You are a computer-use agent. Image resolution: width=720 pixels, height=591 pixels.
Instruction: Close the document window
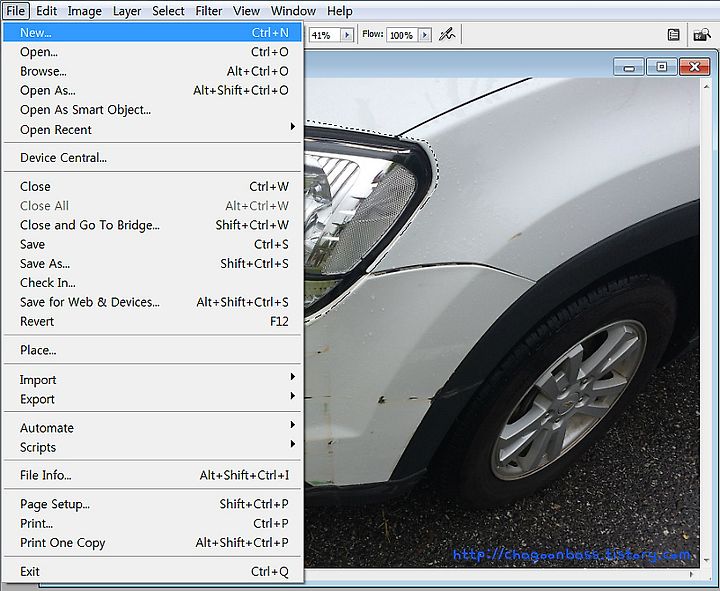pos(694,67)
